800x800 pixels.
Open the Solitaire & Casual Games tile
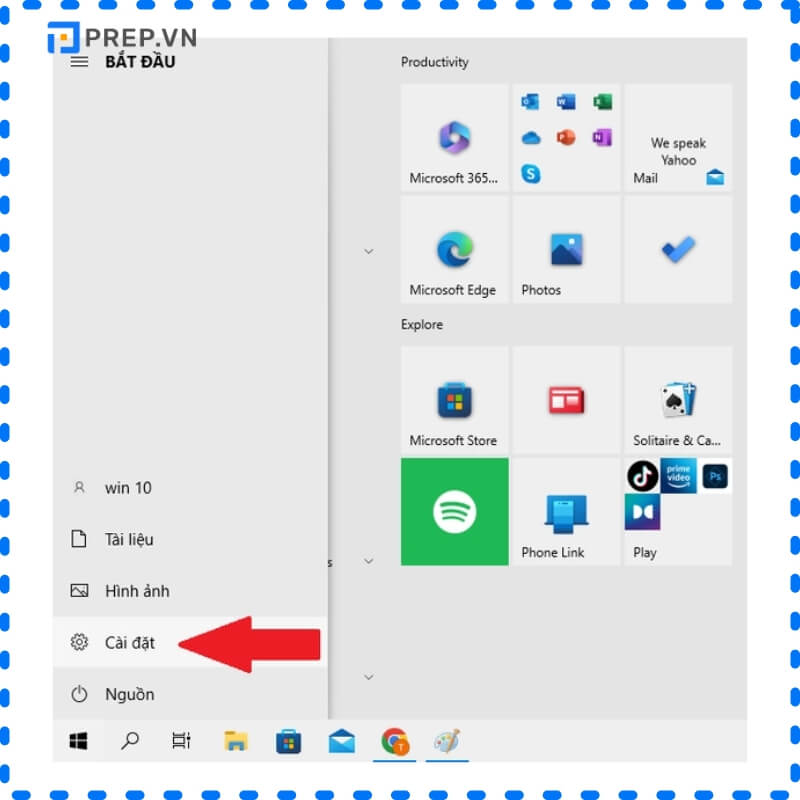[x=678, y=400]
